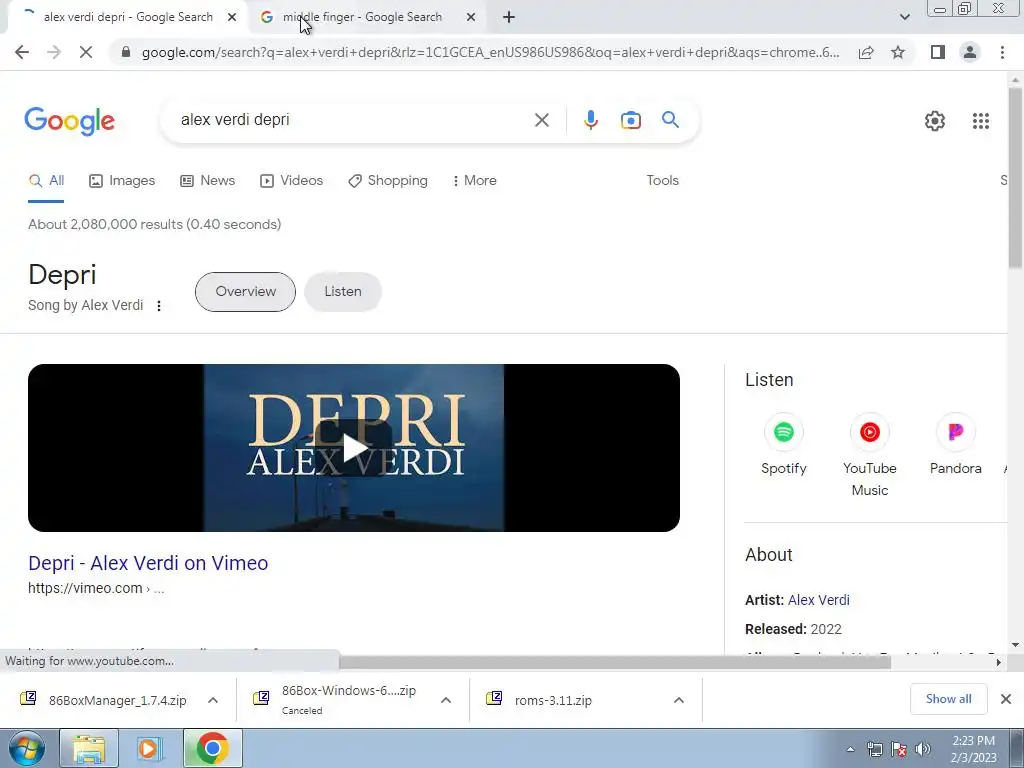Open the YouTube Music listen option
The height and width of the screenshot is (768, 1024).
pos(869,456)
